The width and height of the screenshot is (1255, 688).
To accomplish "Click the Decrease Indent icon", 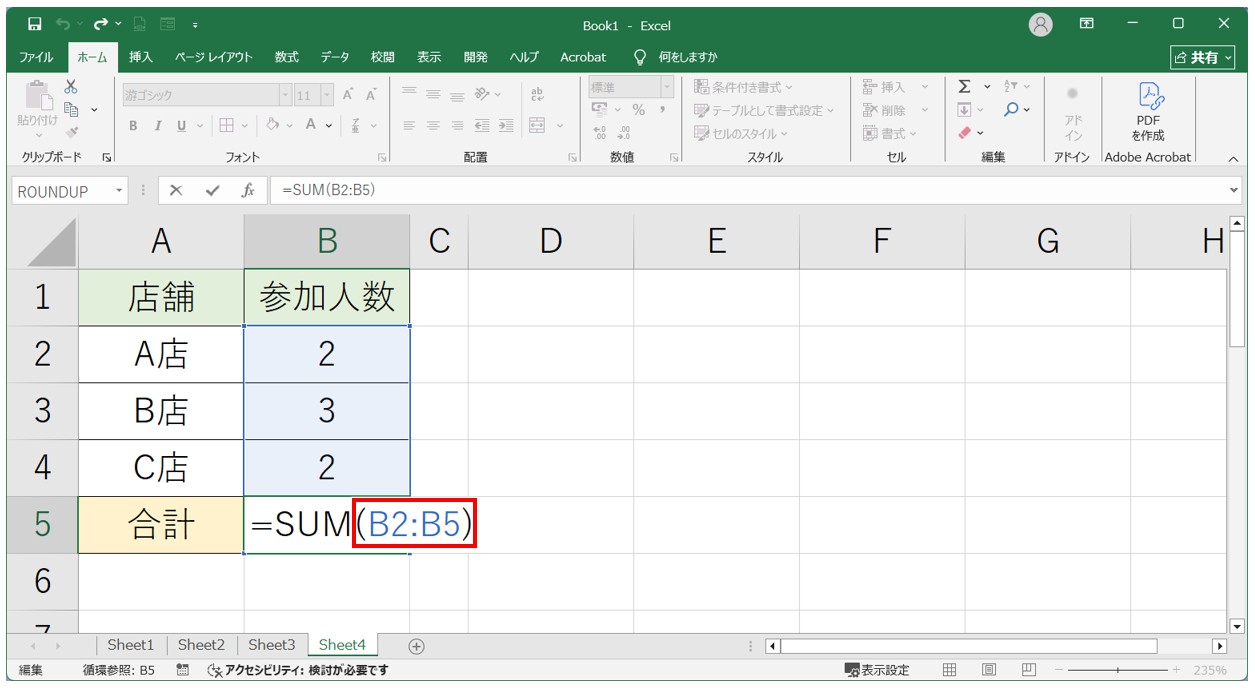I will point(482,126).
